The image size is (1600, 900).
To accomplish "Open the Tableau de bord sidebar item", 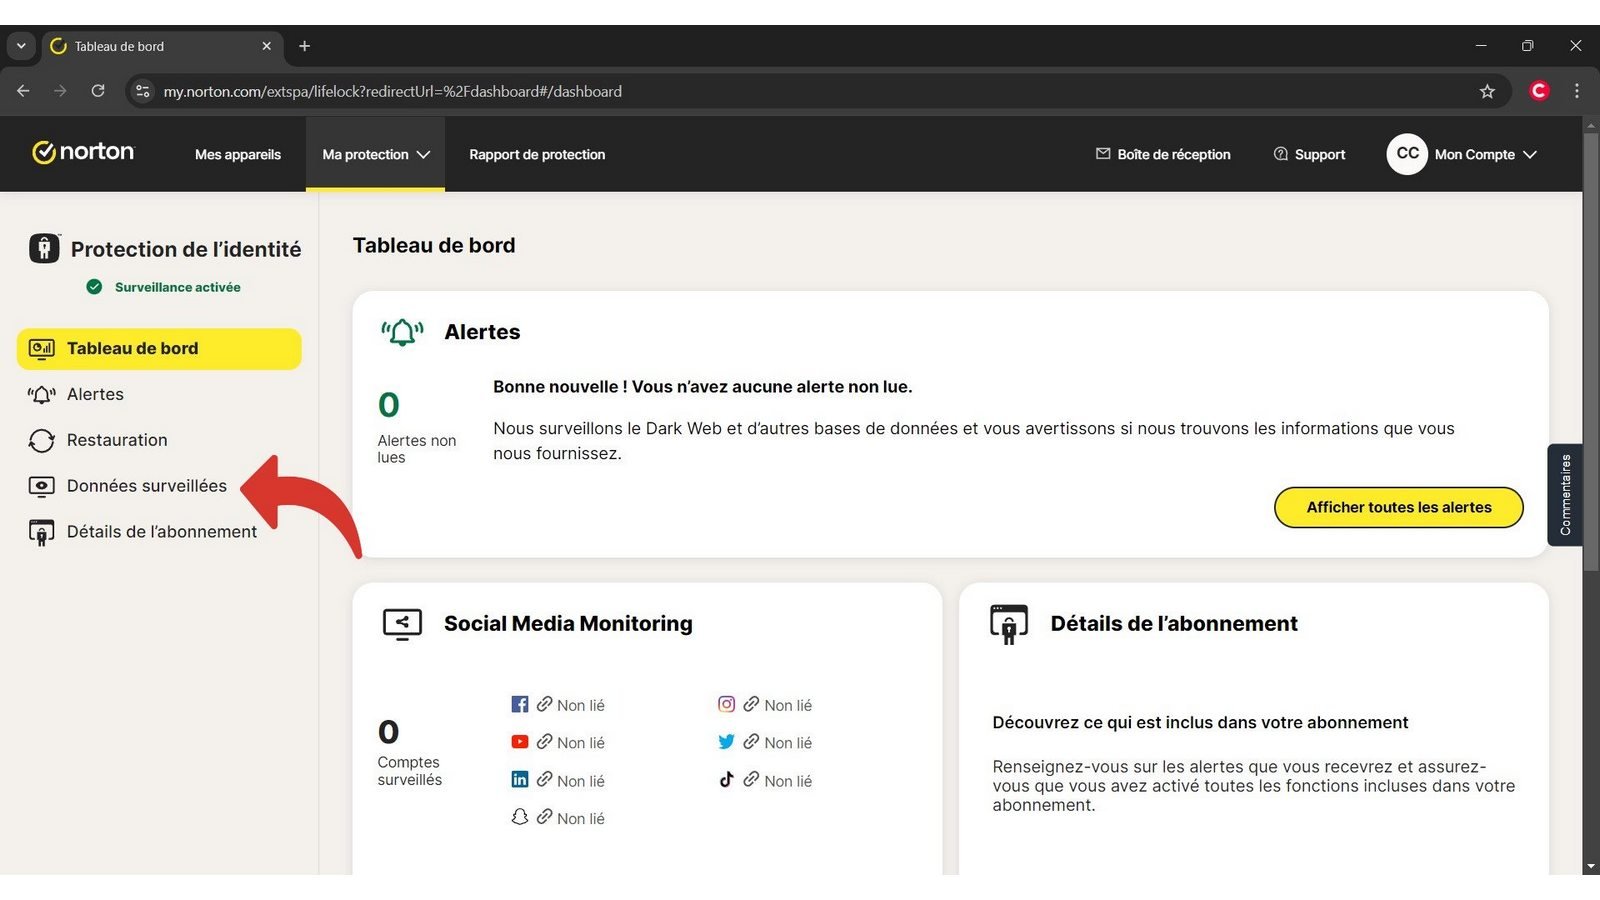I will [x=159, y=349].
